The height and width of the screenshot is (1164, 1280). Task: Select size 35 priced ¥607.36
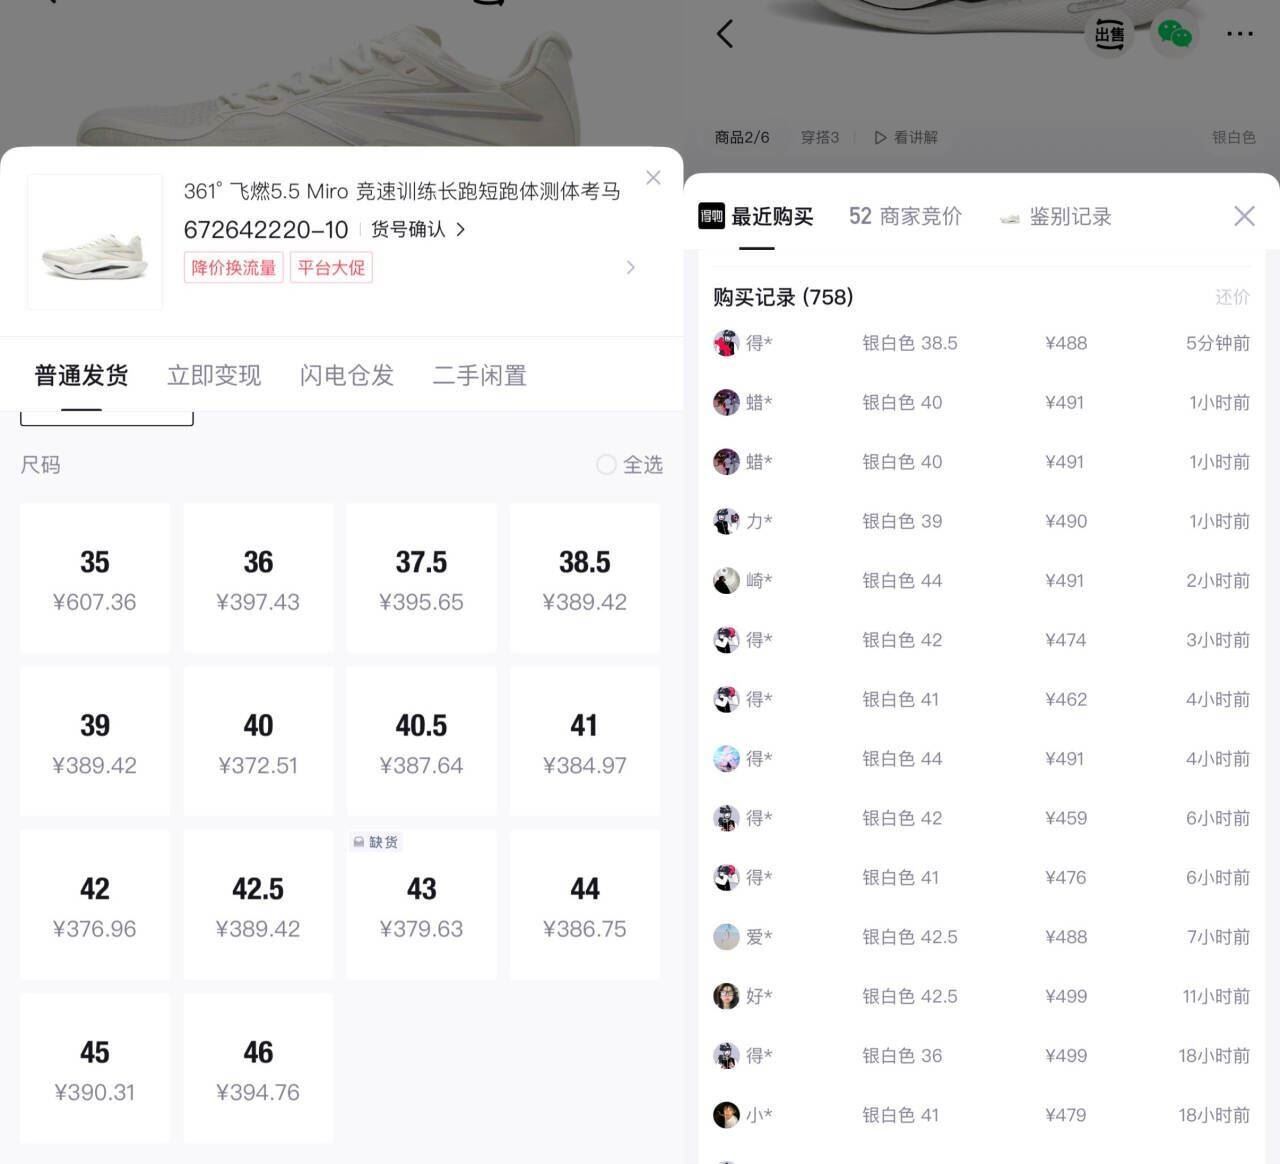pyautogui.click(x=95, y=578)
